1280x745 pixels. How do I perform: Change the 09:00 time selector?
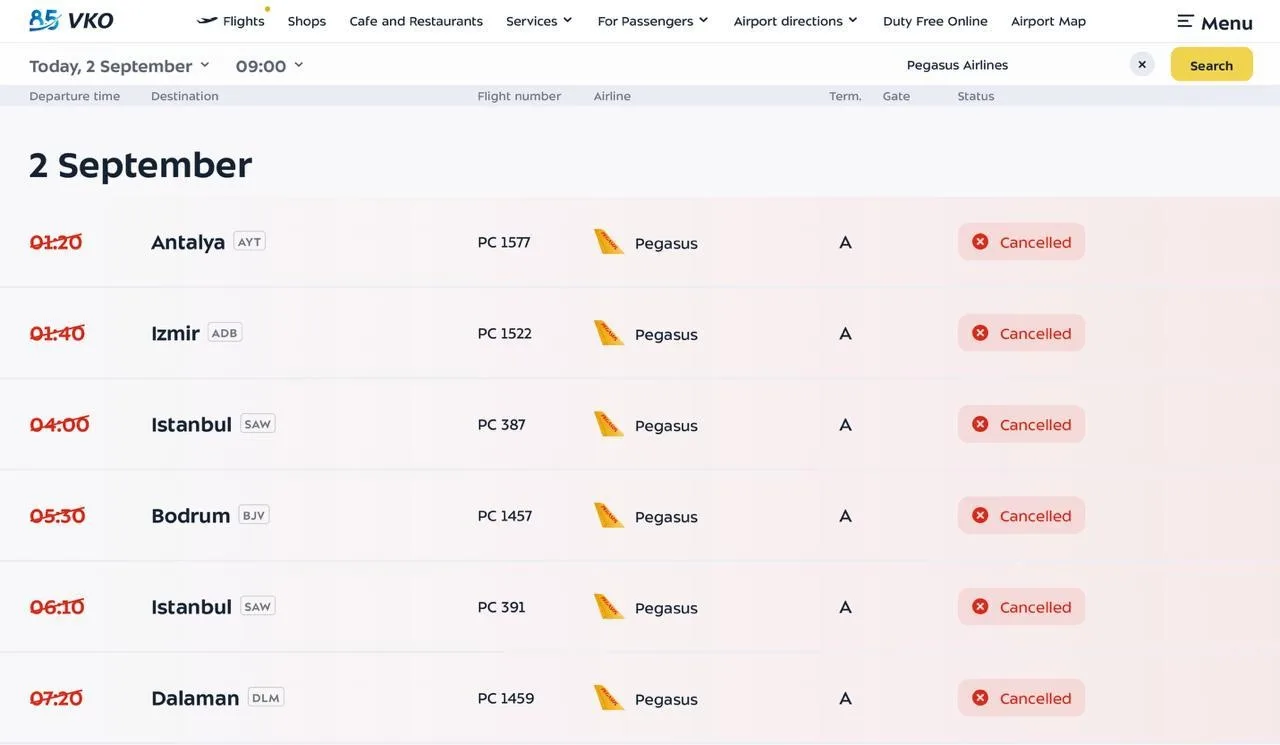click(270, 66)
